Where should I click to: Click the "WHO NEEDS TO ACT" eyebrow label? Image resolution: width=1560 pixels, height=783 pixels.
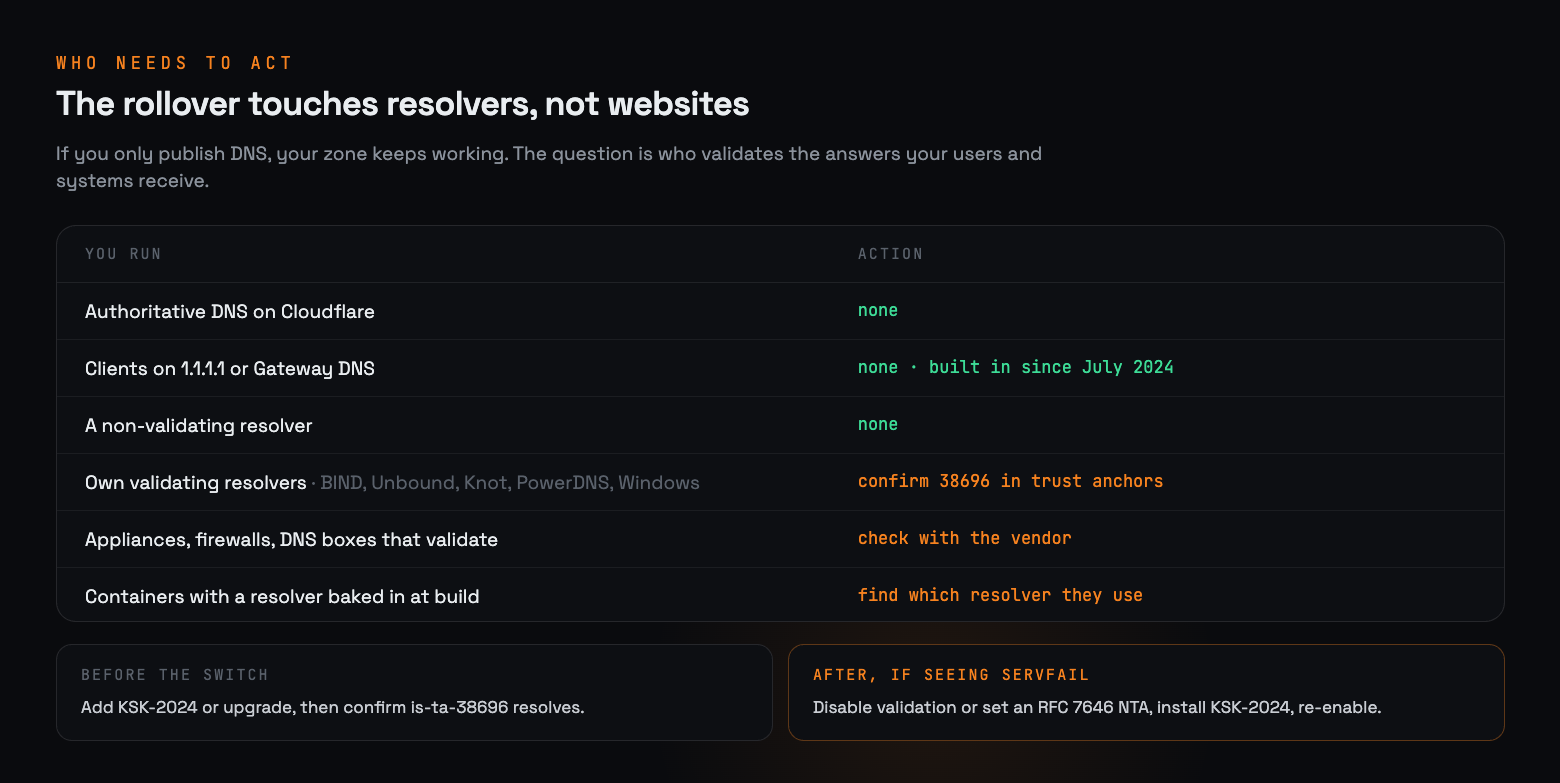[174, 63]
